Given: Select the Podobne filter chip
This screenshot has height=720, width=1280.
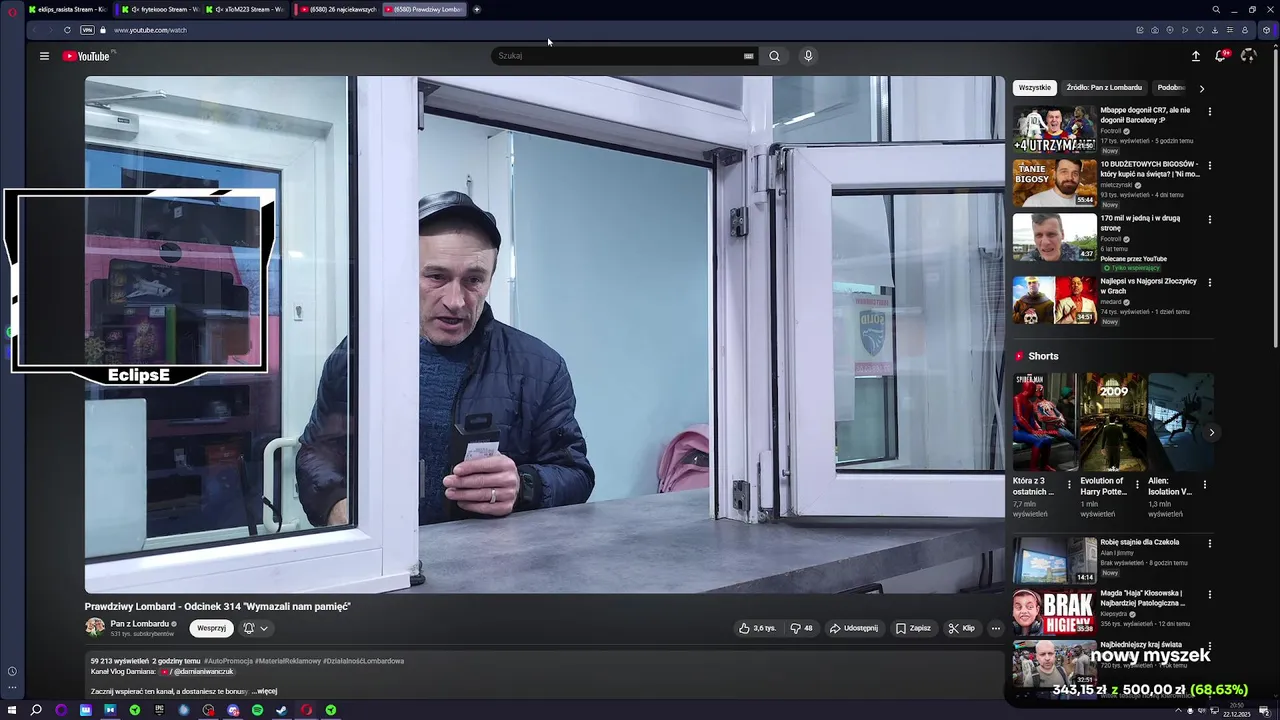Looking at the screenshot, I should click(1171, 87).
